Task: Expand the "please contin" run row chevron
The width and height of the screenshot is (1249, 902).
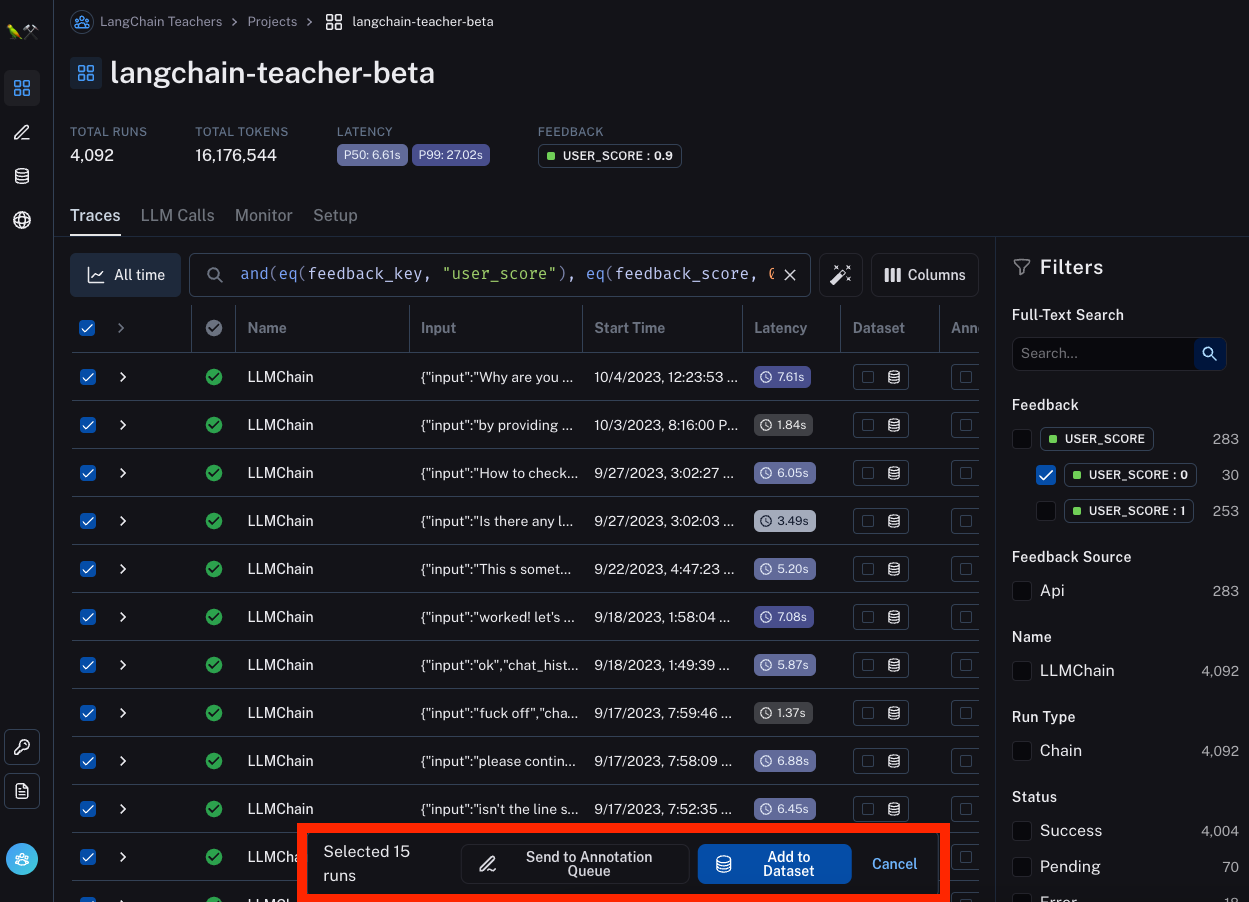Action: click(x=123, y=761)
